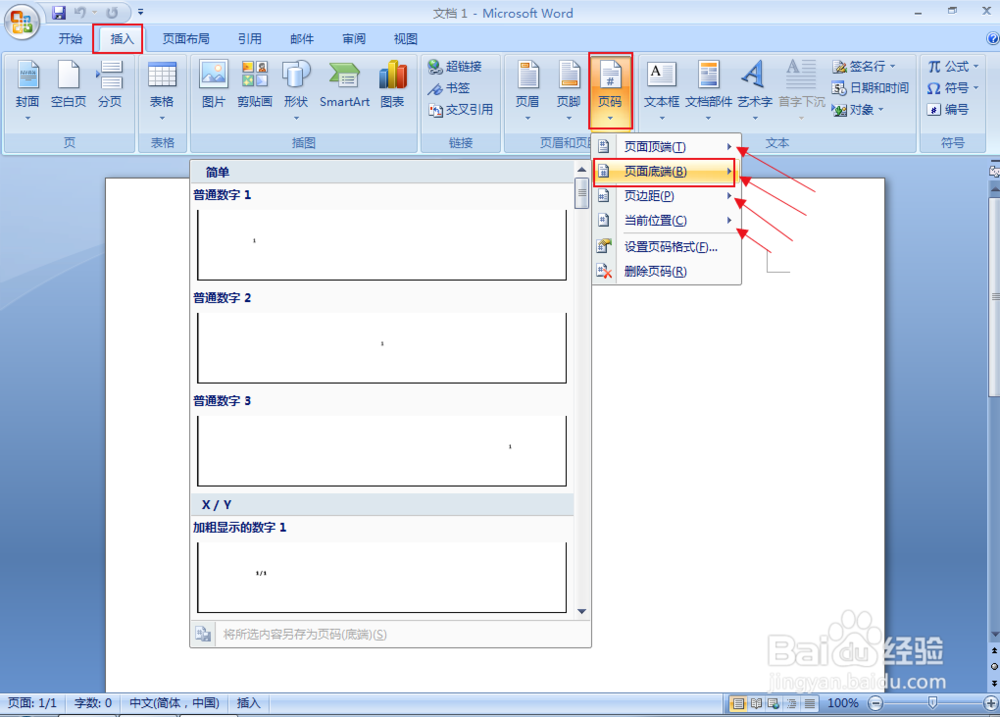
Task: Open the Word Help question mark
Action: (992, 38)
